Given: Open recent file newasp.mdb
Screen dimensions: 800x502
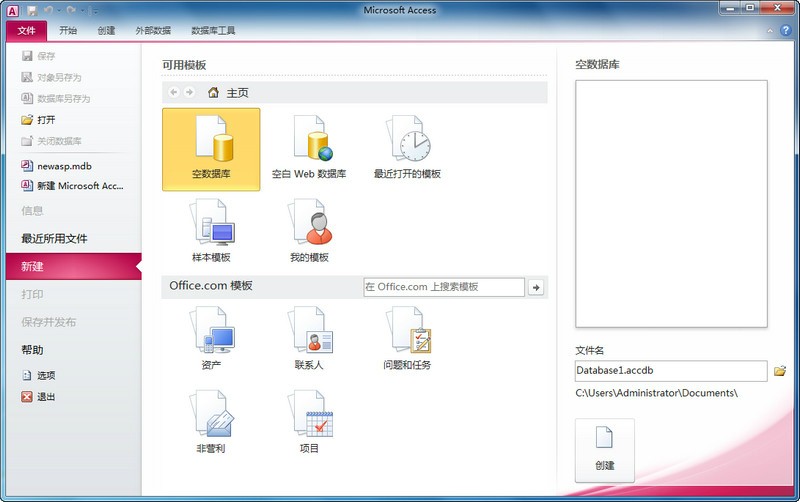Looking at the screenshot, I should coord(57,166).
